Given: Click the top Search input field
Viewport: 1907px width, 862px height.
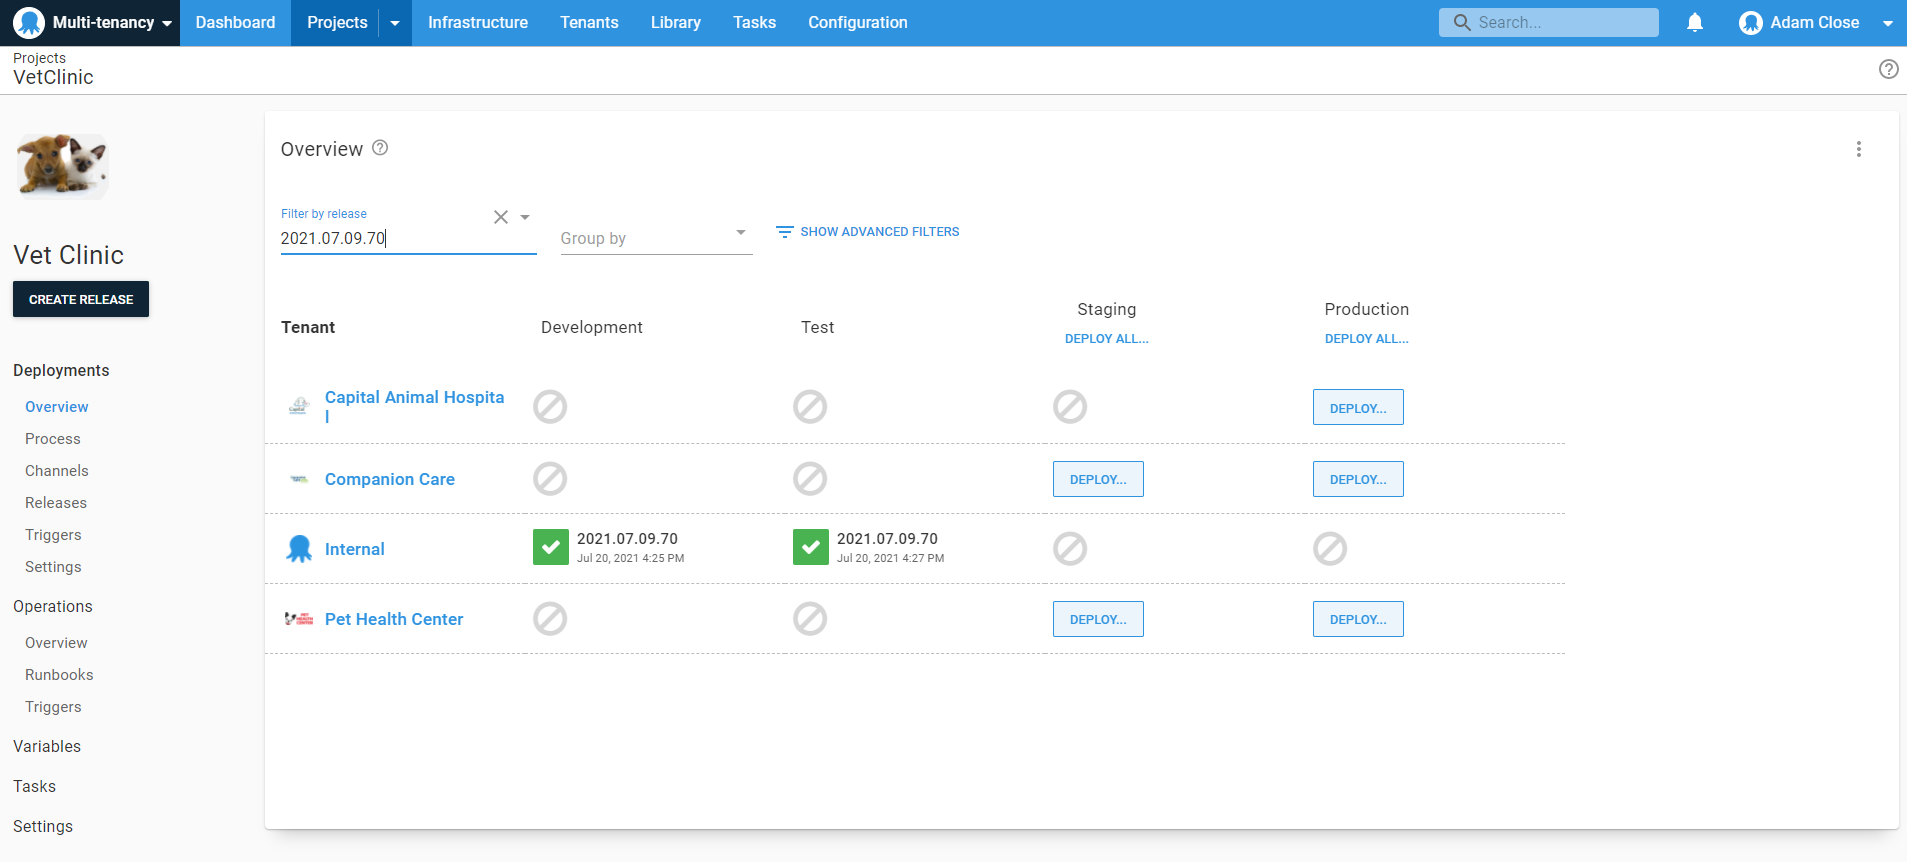Looking at the screenshot, I should pos(1548,22).
